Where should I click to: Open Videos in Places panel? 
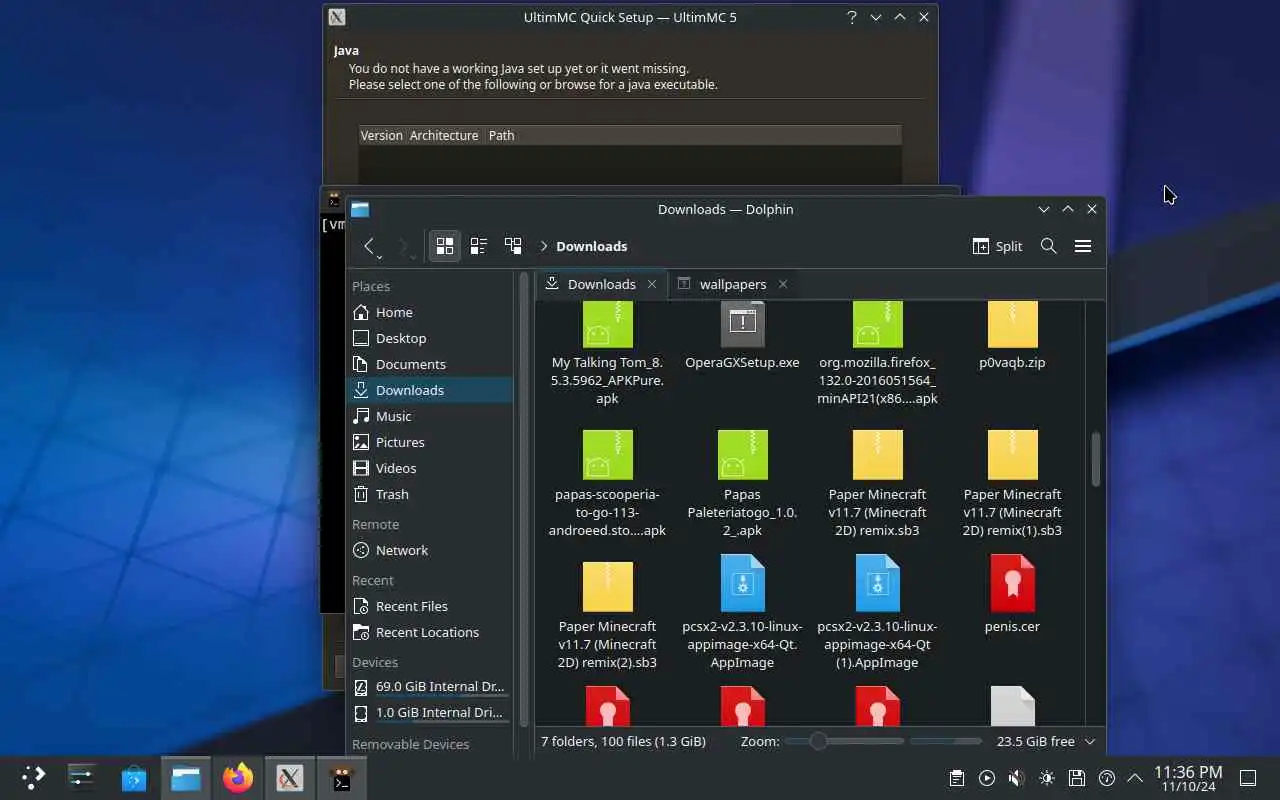pyautogui.click(x=430, y=468)
